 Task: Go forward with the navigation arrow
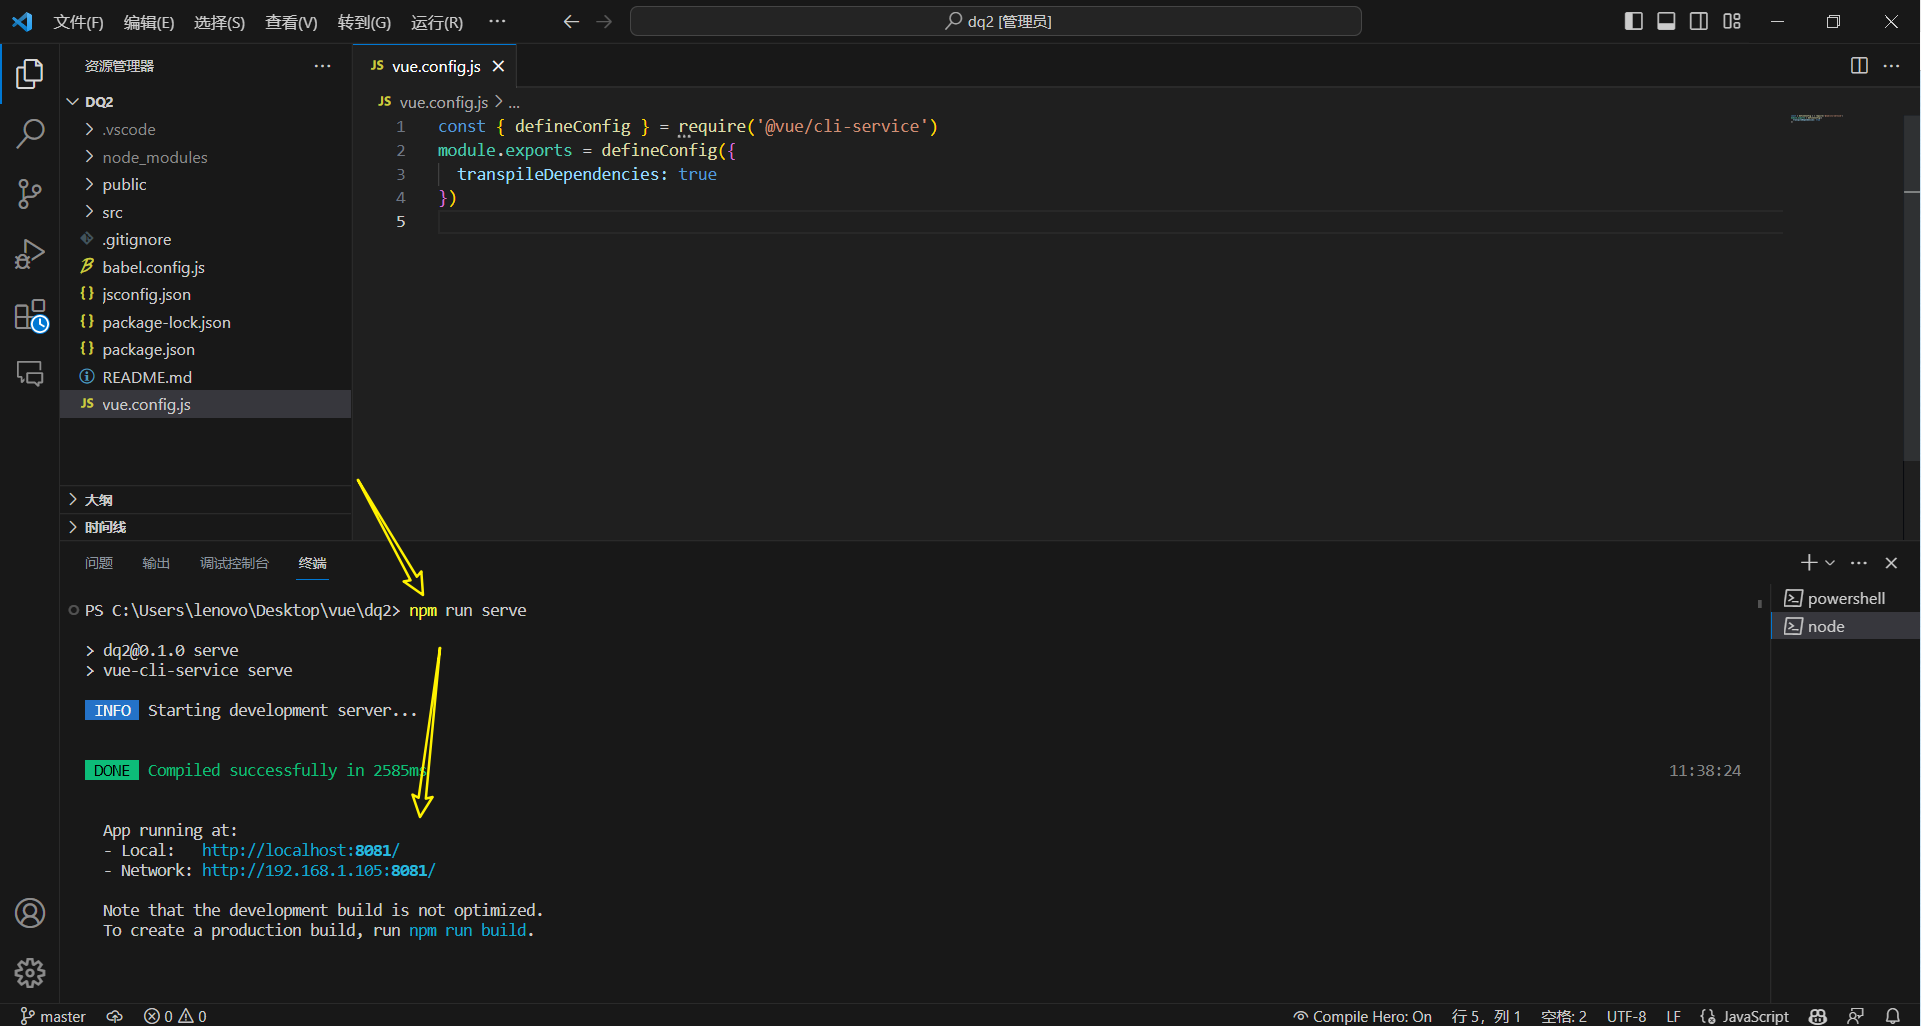(x=604, y=21)
